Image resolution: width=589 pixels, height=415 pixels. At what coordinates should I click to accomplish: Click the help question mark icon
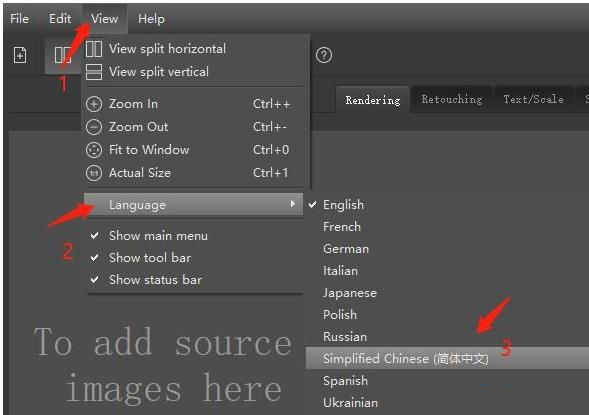click(324, 55)
